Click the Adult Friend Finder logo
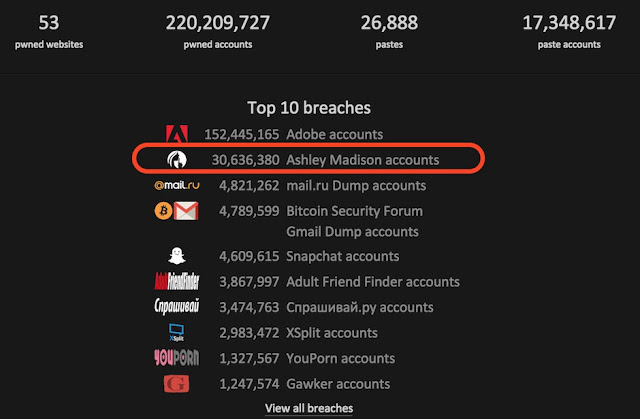 (x=177, y=282)
